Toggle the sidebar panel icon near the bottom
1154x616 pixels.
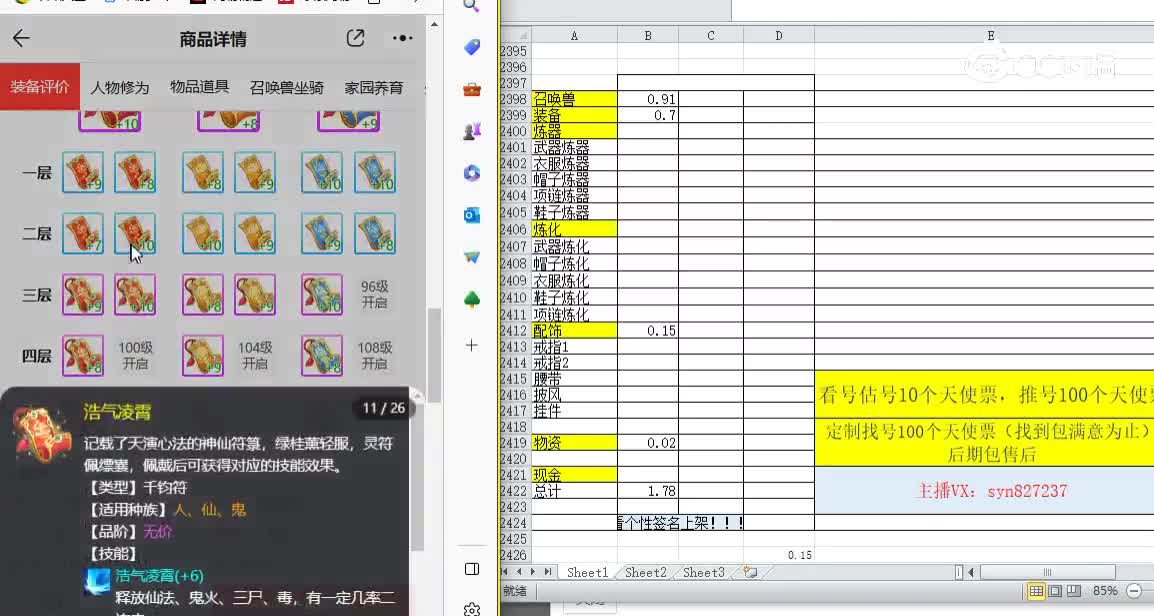(x=472, y=569)
